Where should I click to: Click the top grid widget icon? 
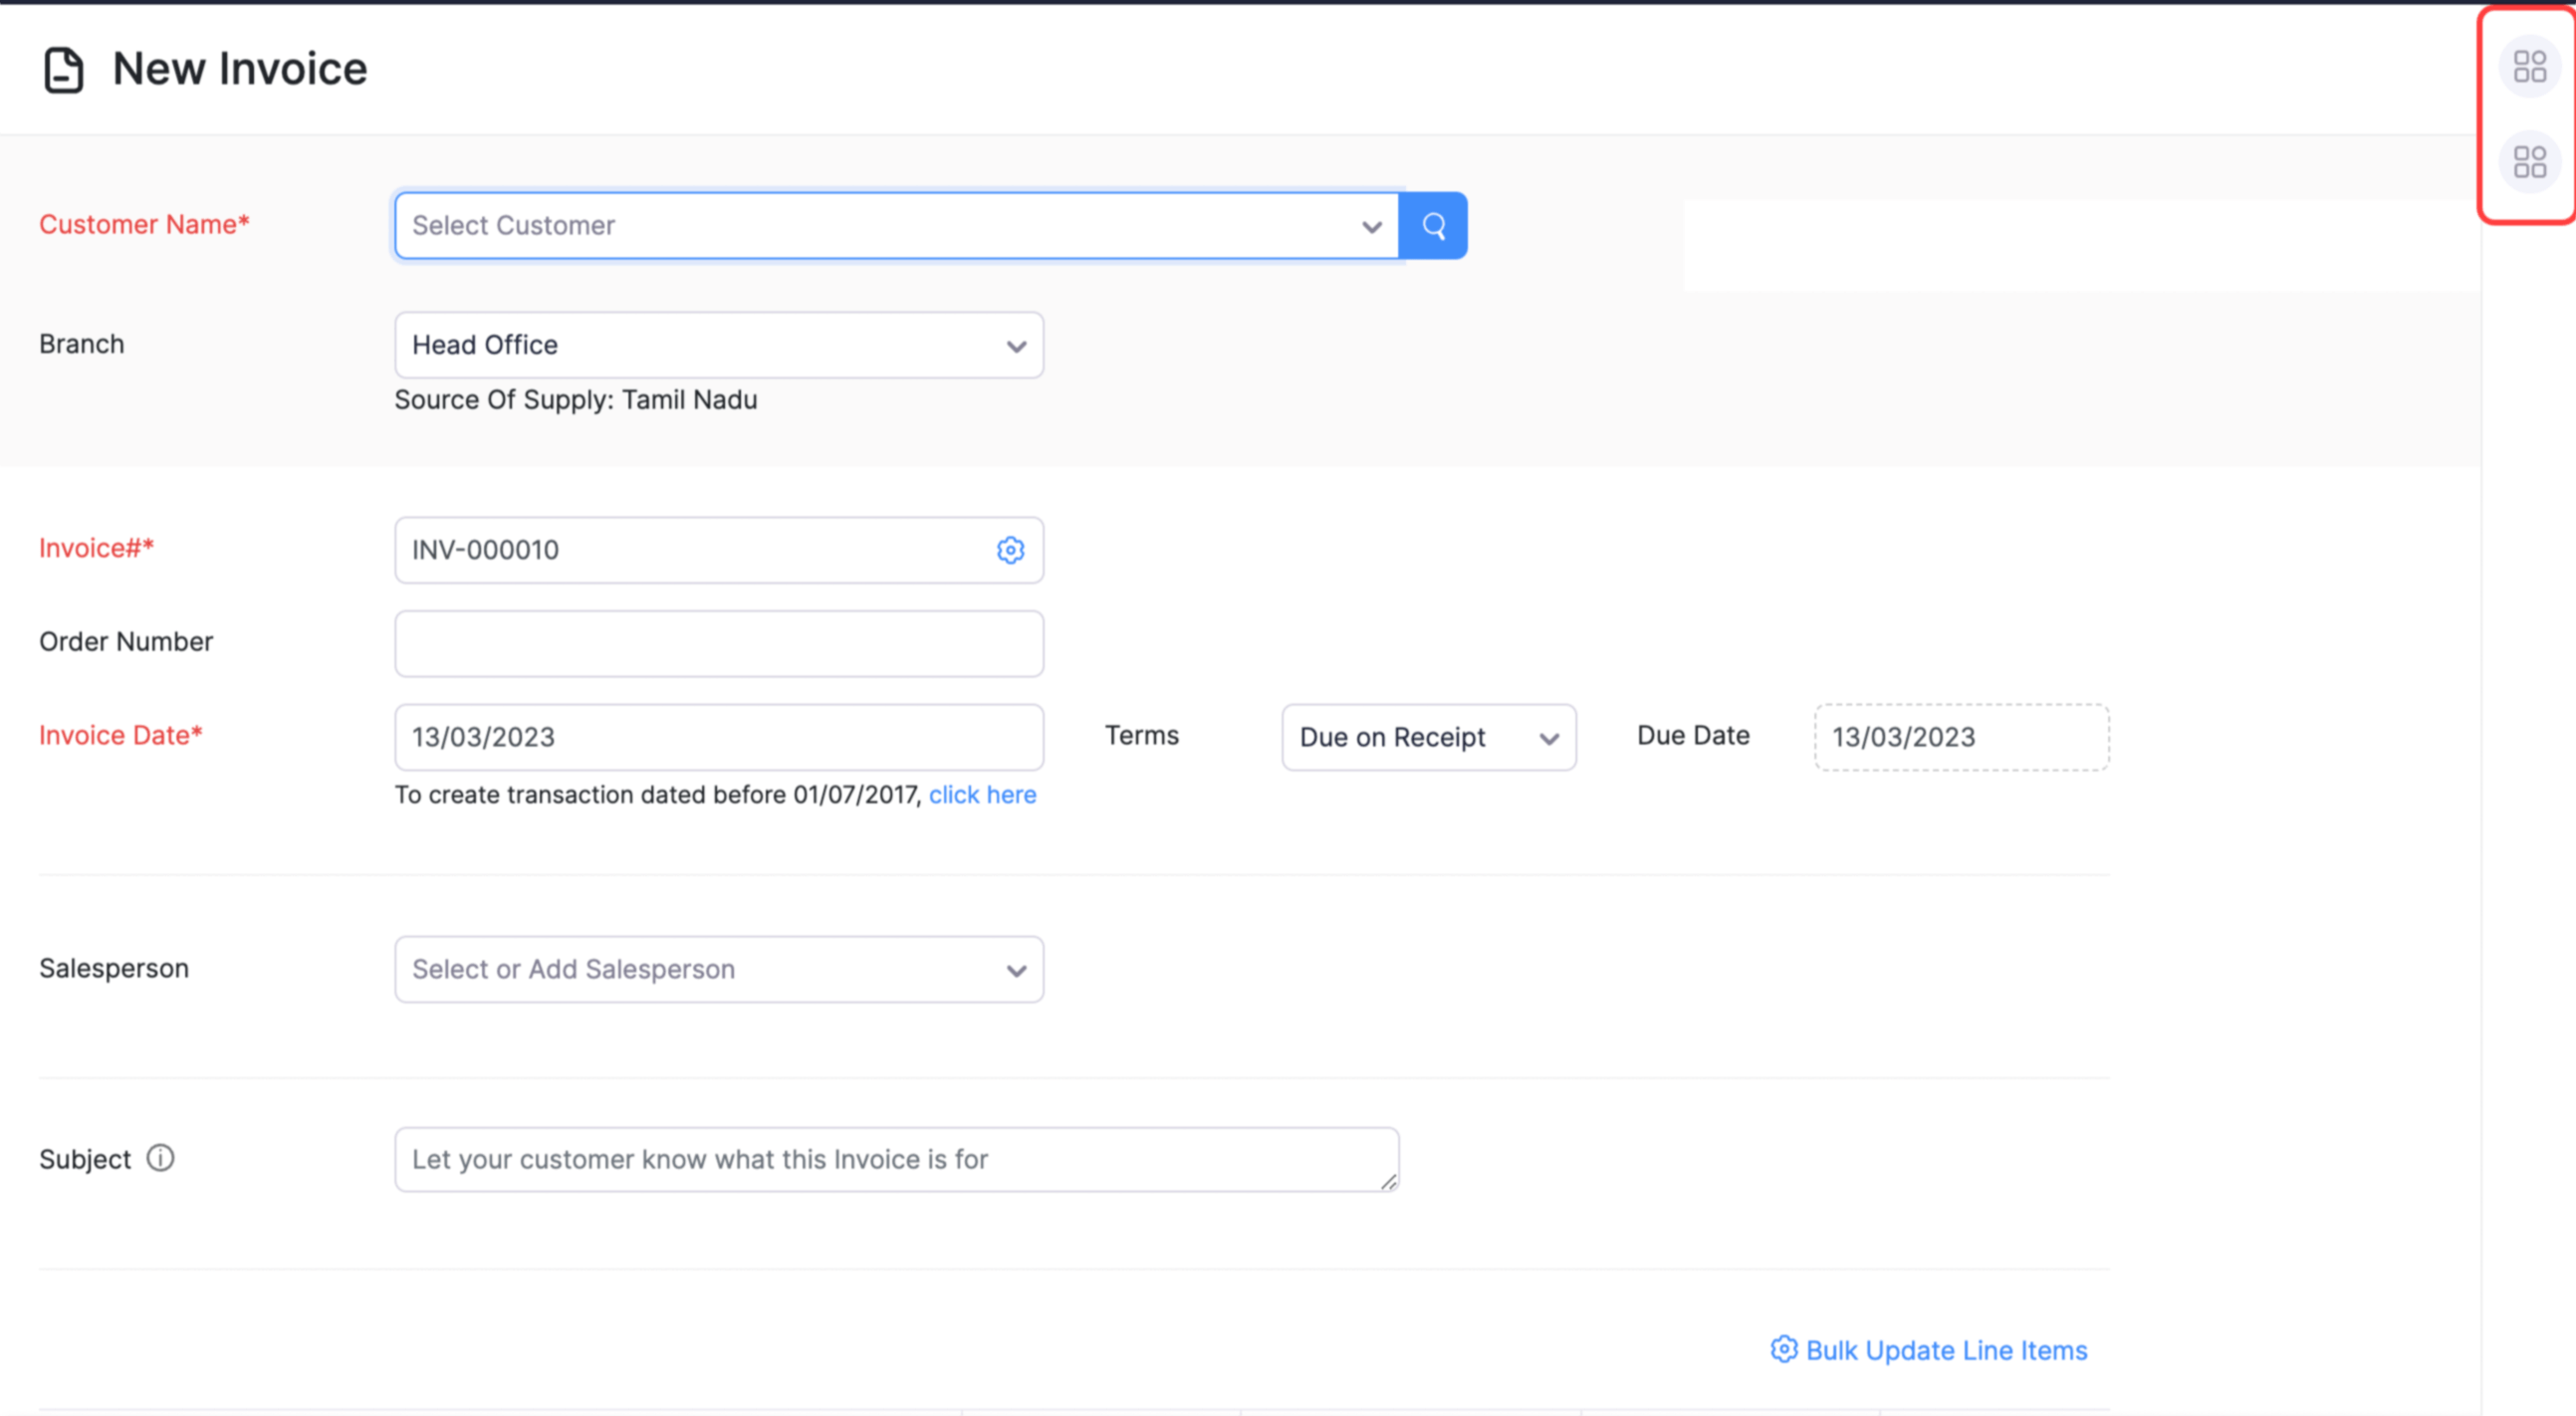(2529, 67)
